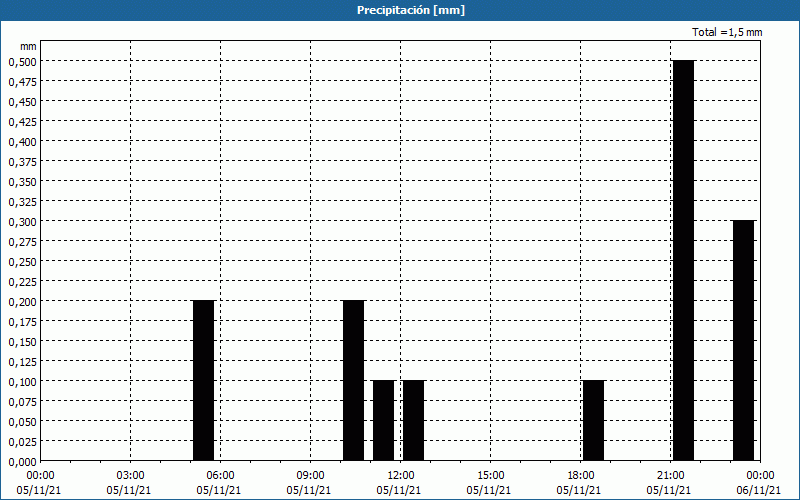Click the 00:00 label above the first 05/11/21
800x500 pixels.
[x=40, y=476]
